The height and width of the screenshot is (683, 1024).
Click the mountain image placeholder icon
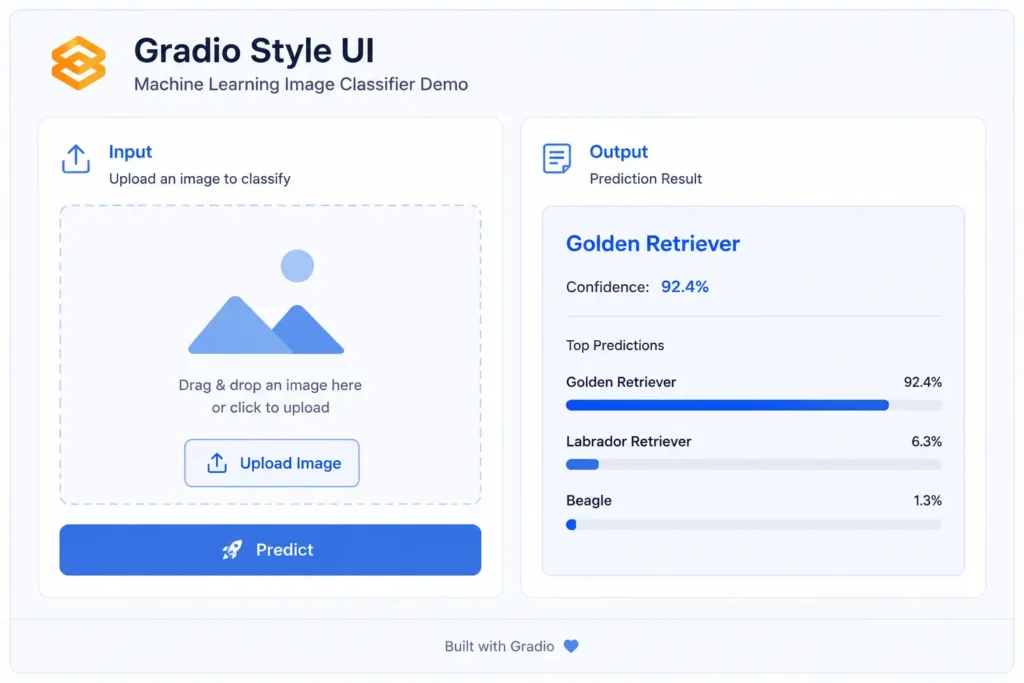click(266, 302)
